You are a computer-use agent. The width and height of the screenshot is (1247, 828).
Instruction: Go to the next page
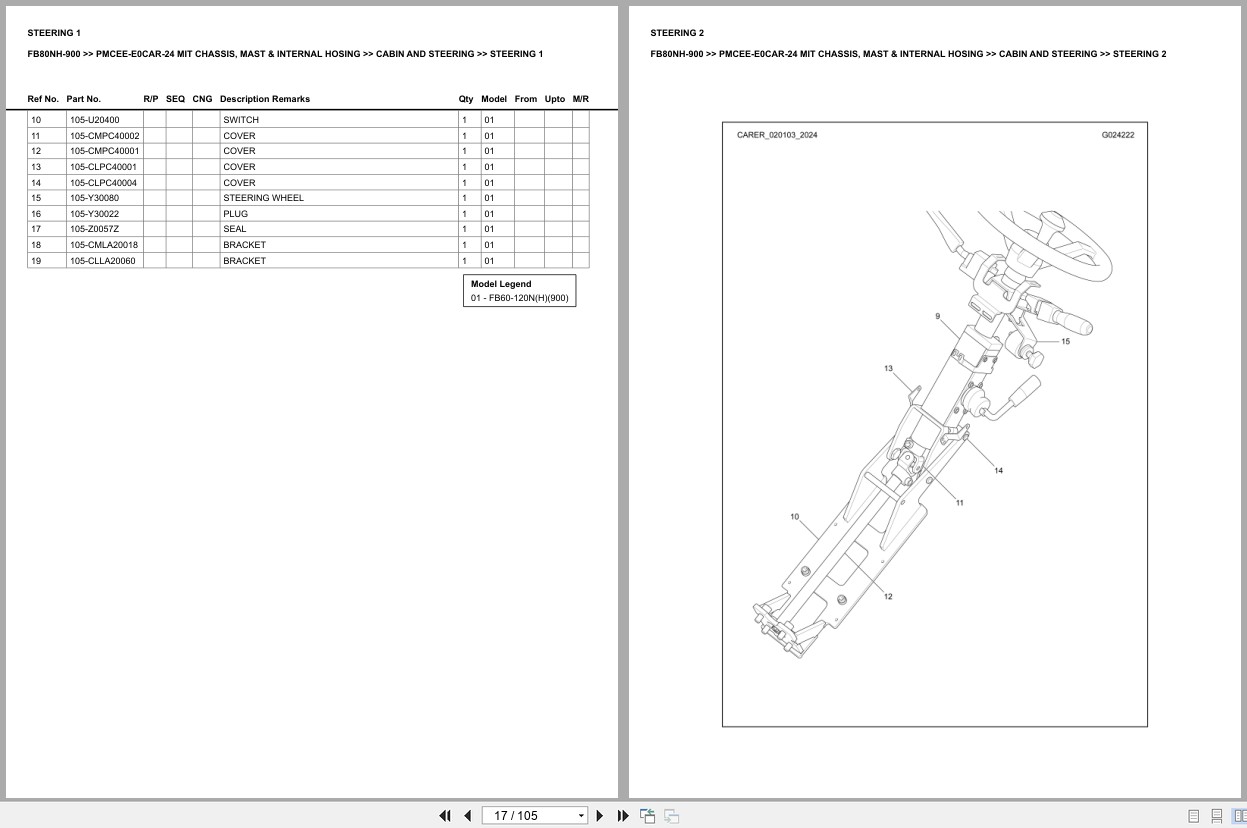pos(600,816)
